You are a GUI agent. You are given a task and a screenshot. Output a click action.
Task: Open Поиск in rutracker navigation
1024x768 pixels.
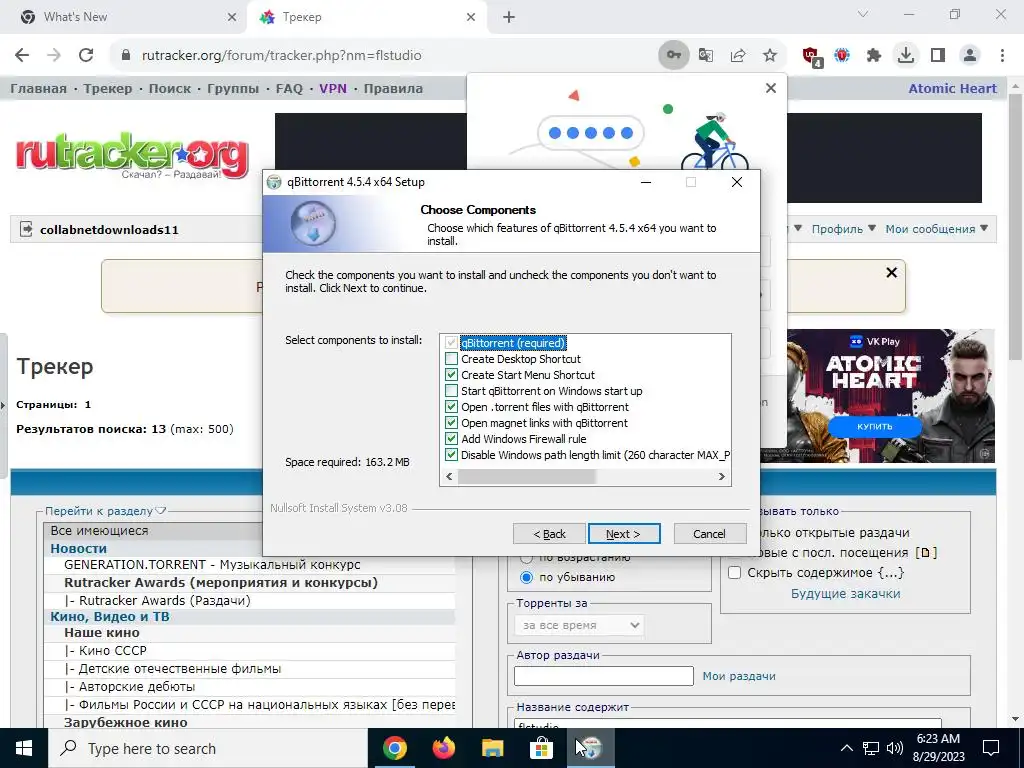pos(170,88)
